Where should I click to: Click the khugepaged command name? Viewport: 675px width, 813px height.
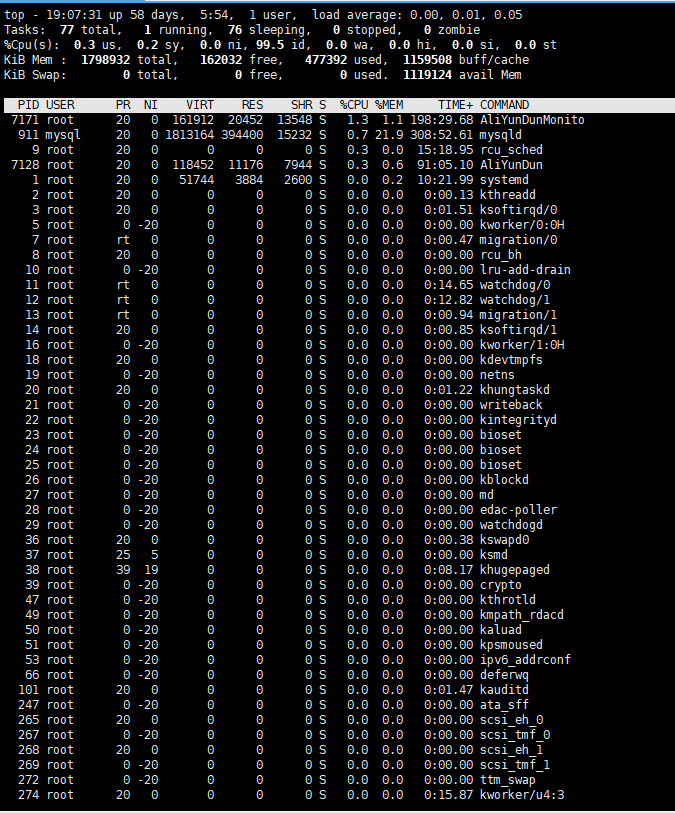[x=514, y=570]
